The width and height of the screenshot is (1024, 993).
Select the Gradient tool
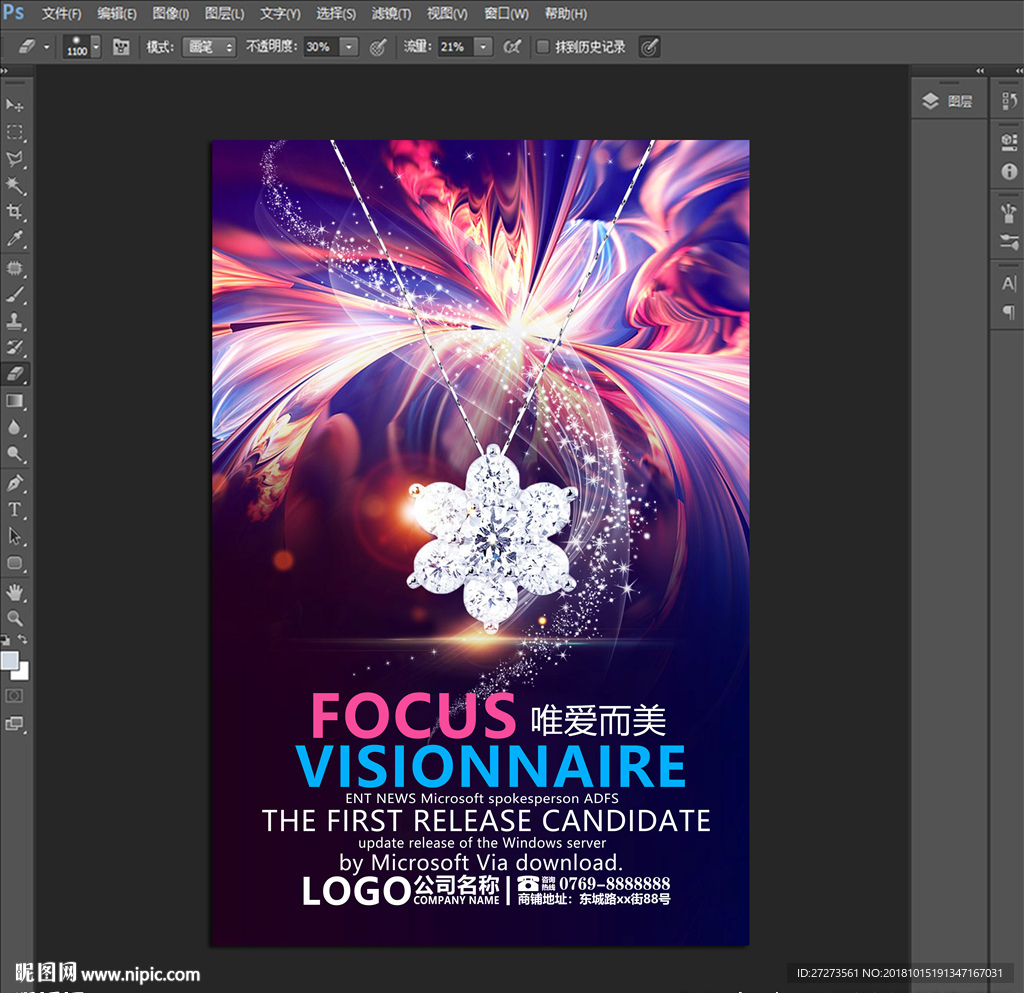14,401
